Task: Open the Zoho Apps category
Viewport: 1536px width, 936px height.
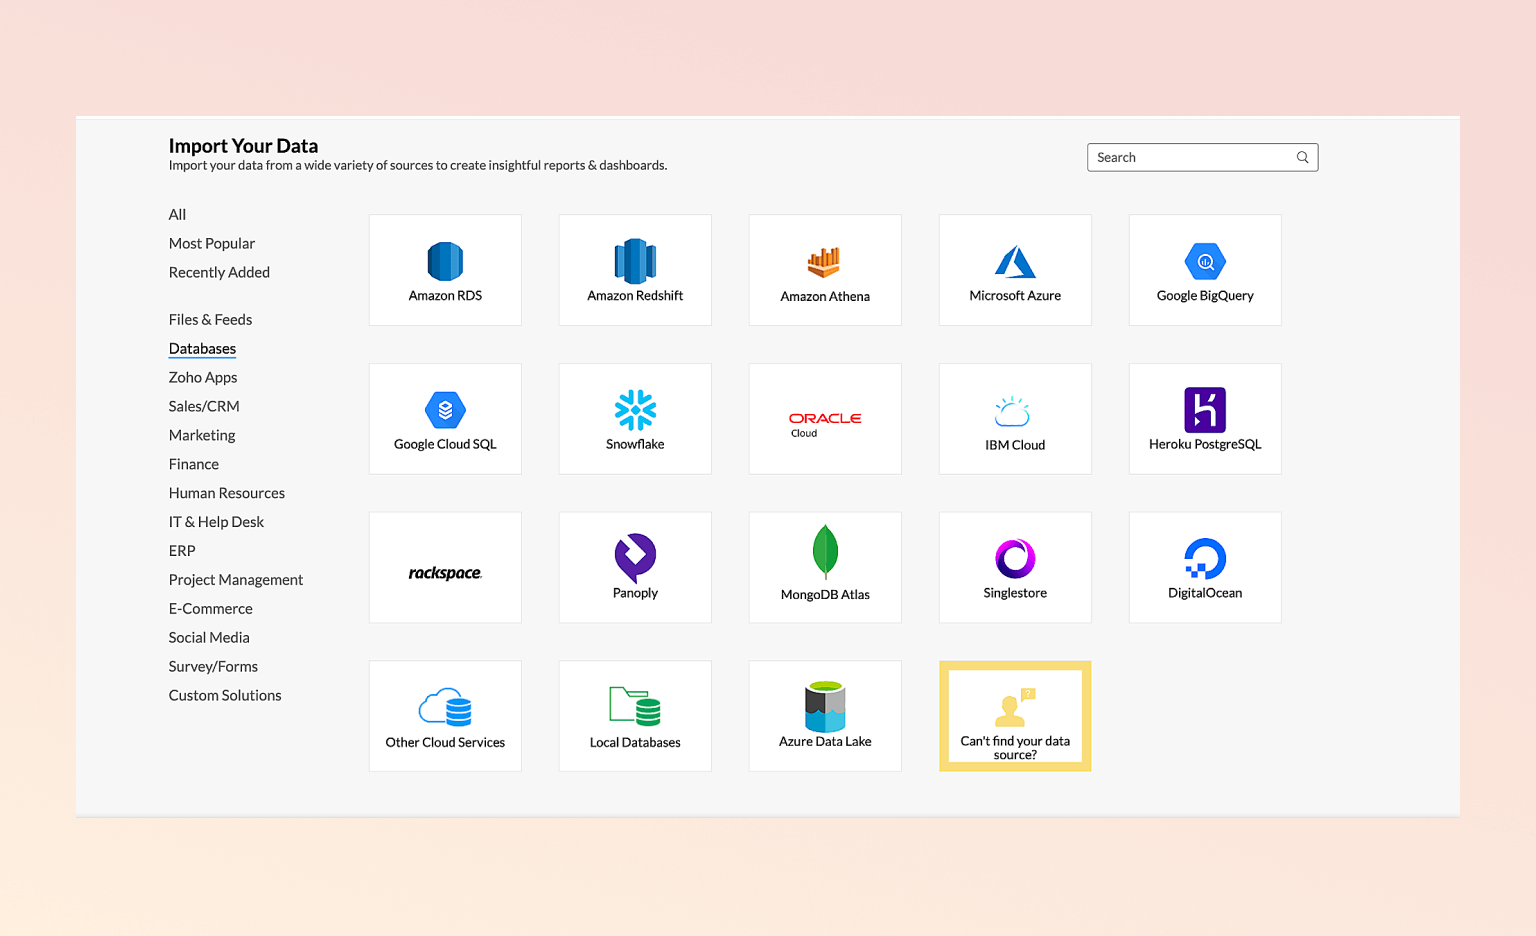Action: [x=203, y=378]
